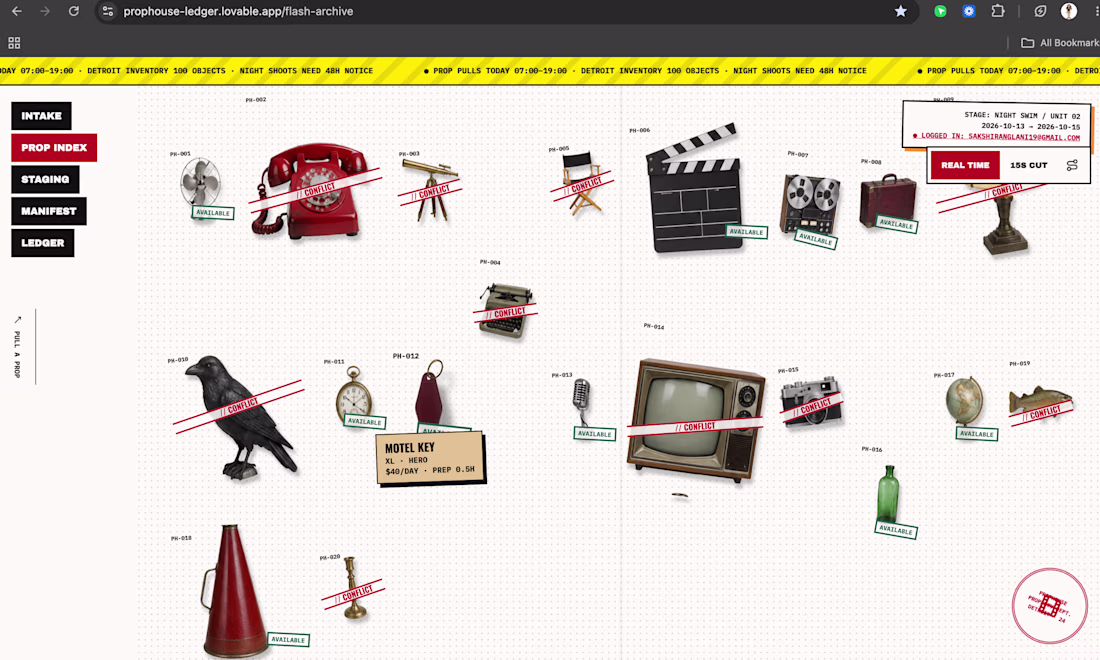Click the green extension icon
This screenshot has width=1100, height=660.
(940, 11)
